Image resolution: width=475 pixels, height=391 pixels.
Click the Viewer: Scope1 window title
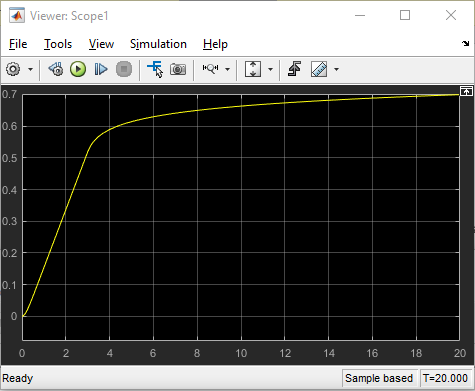(69, 16)
